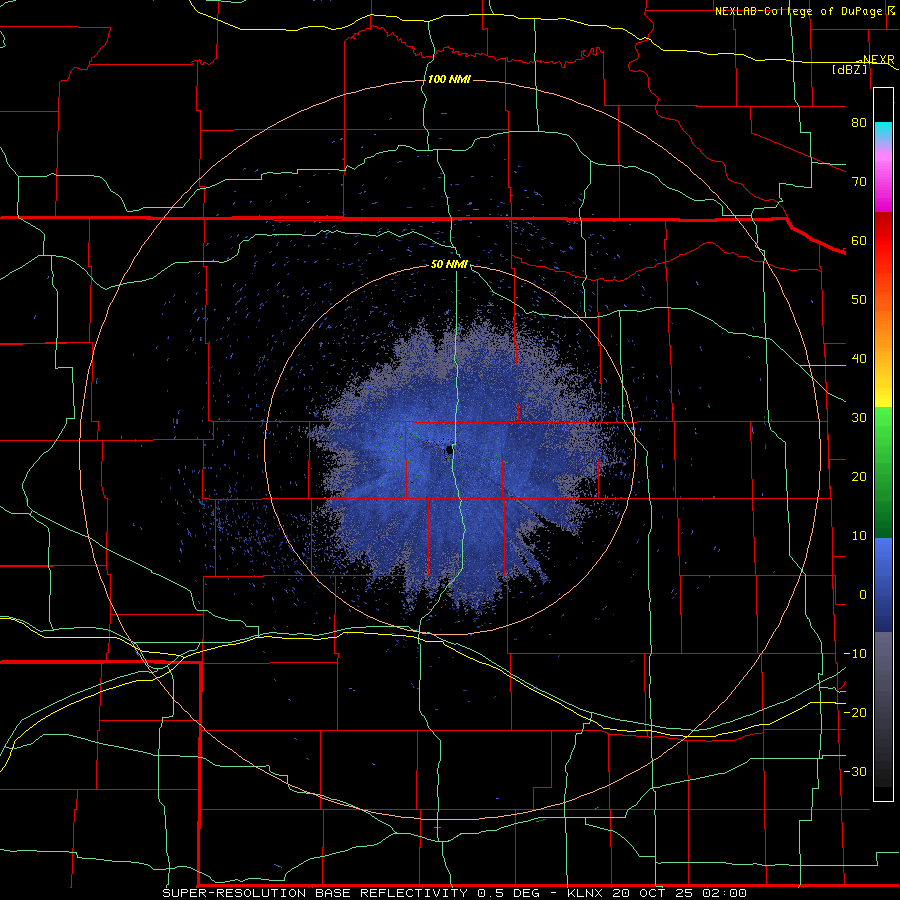Click the 60 value on the color scale
The image size is (900, 900).
coord(859,240)
